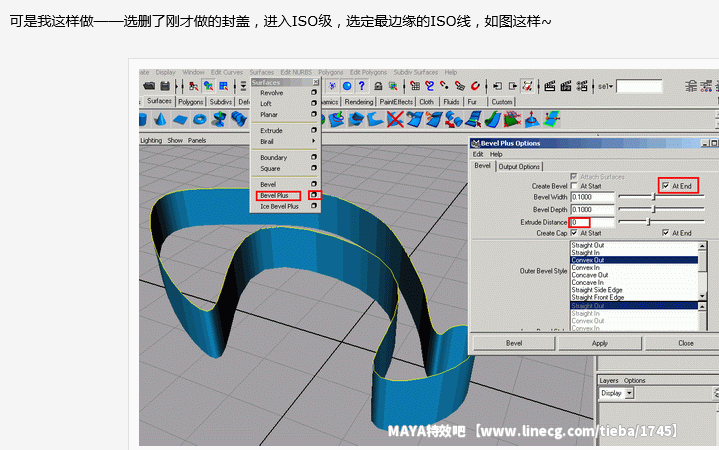Click the Loft shelf icon
719x450 pixels.
tap(239, 120)
